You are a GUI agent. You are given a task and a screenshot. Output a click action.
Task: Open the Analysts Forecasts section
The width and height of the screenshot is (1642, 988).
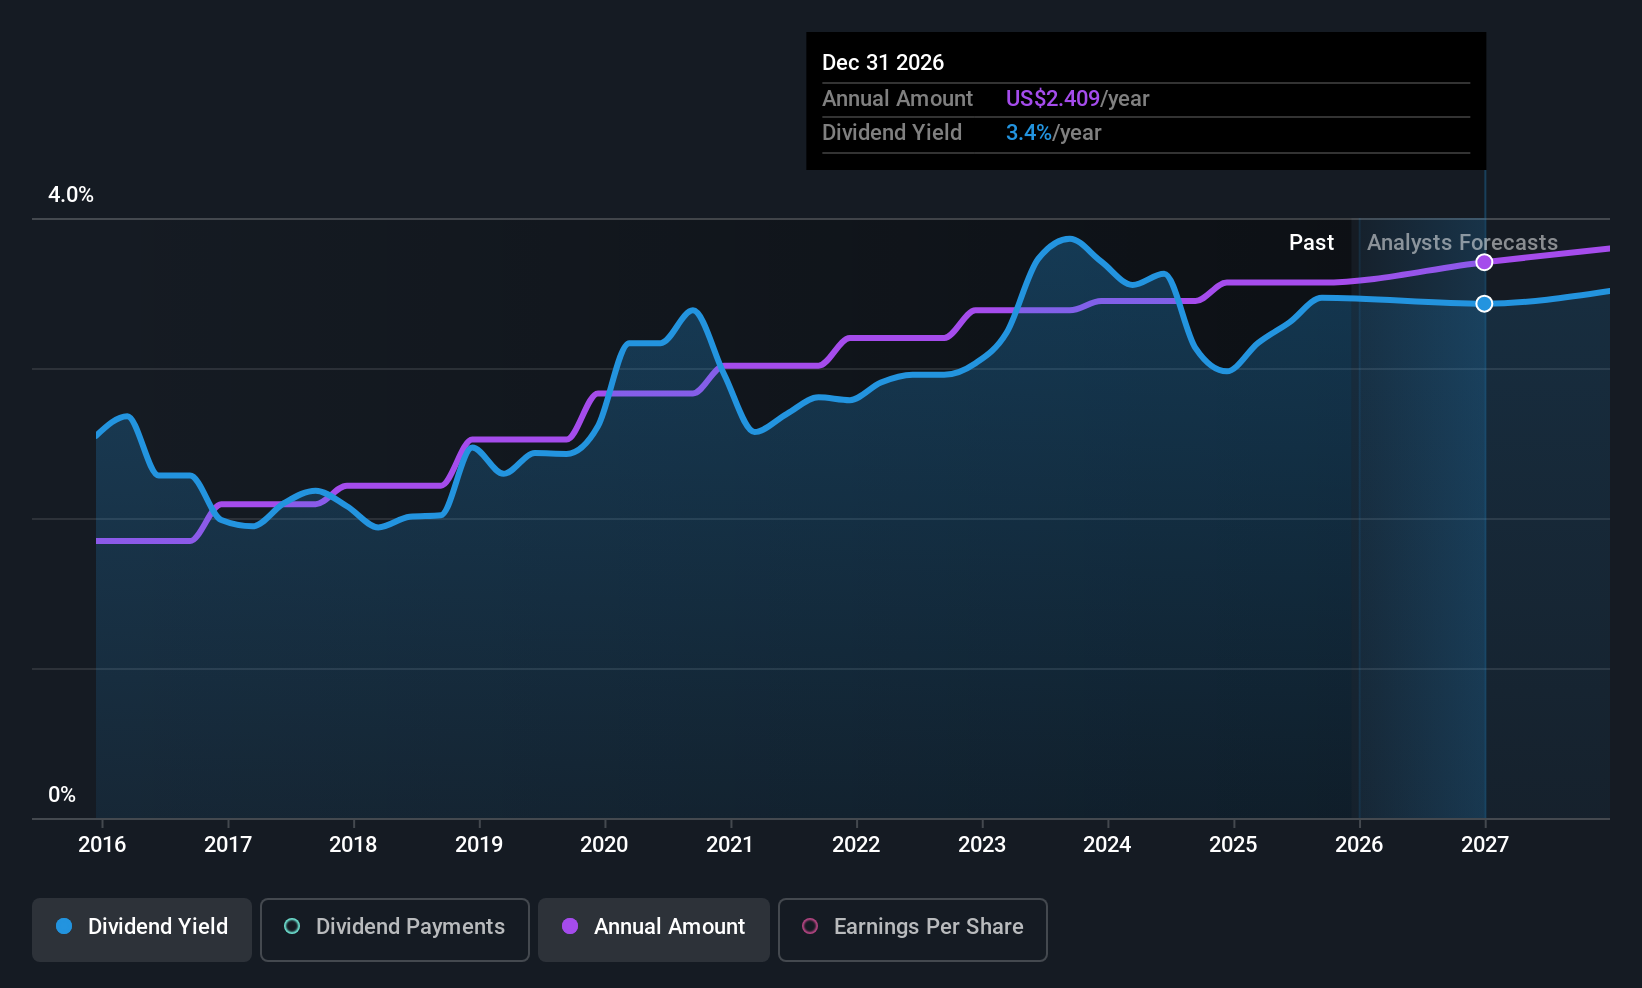[x=1462, y=242]
